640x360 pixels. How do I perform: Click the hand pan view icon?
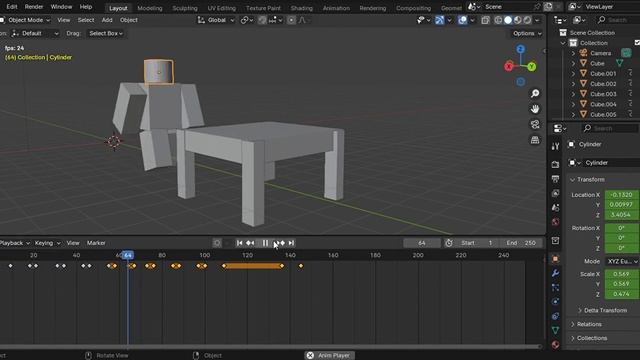[x=535, y=109]
